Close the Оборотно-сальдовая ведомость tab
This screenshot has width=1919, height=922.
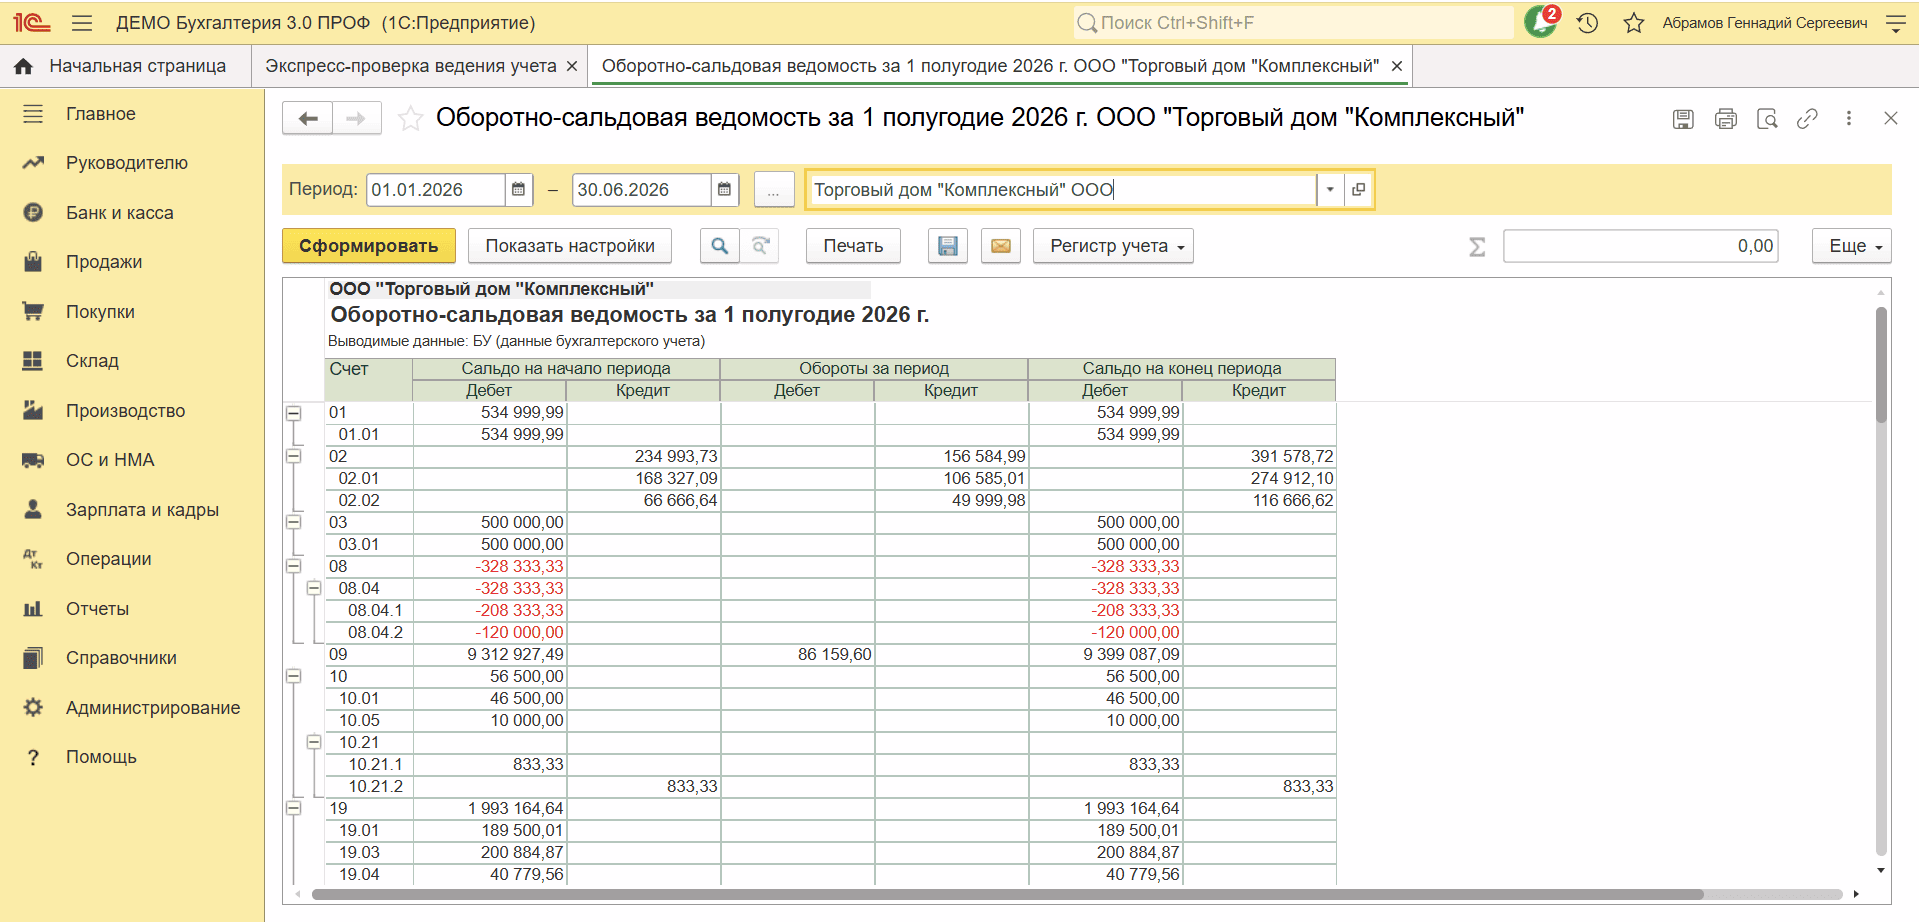(x=1397, y=66)
